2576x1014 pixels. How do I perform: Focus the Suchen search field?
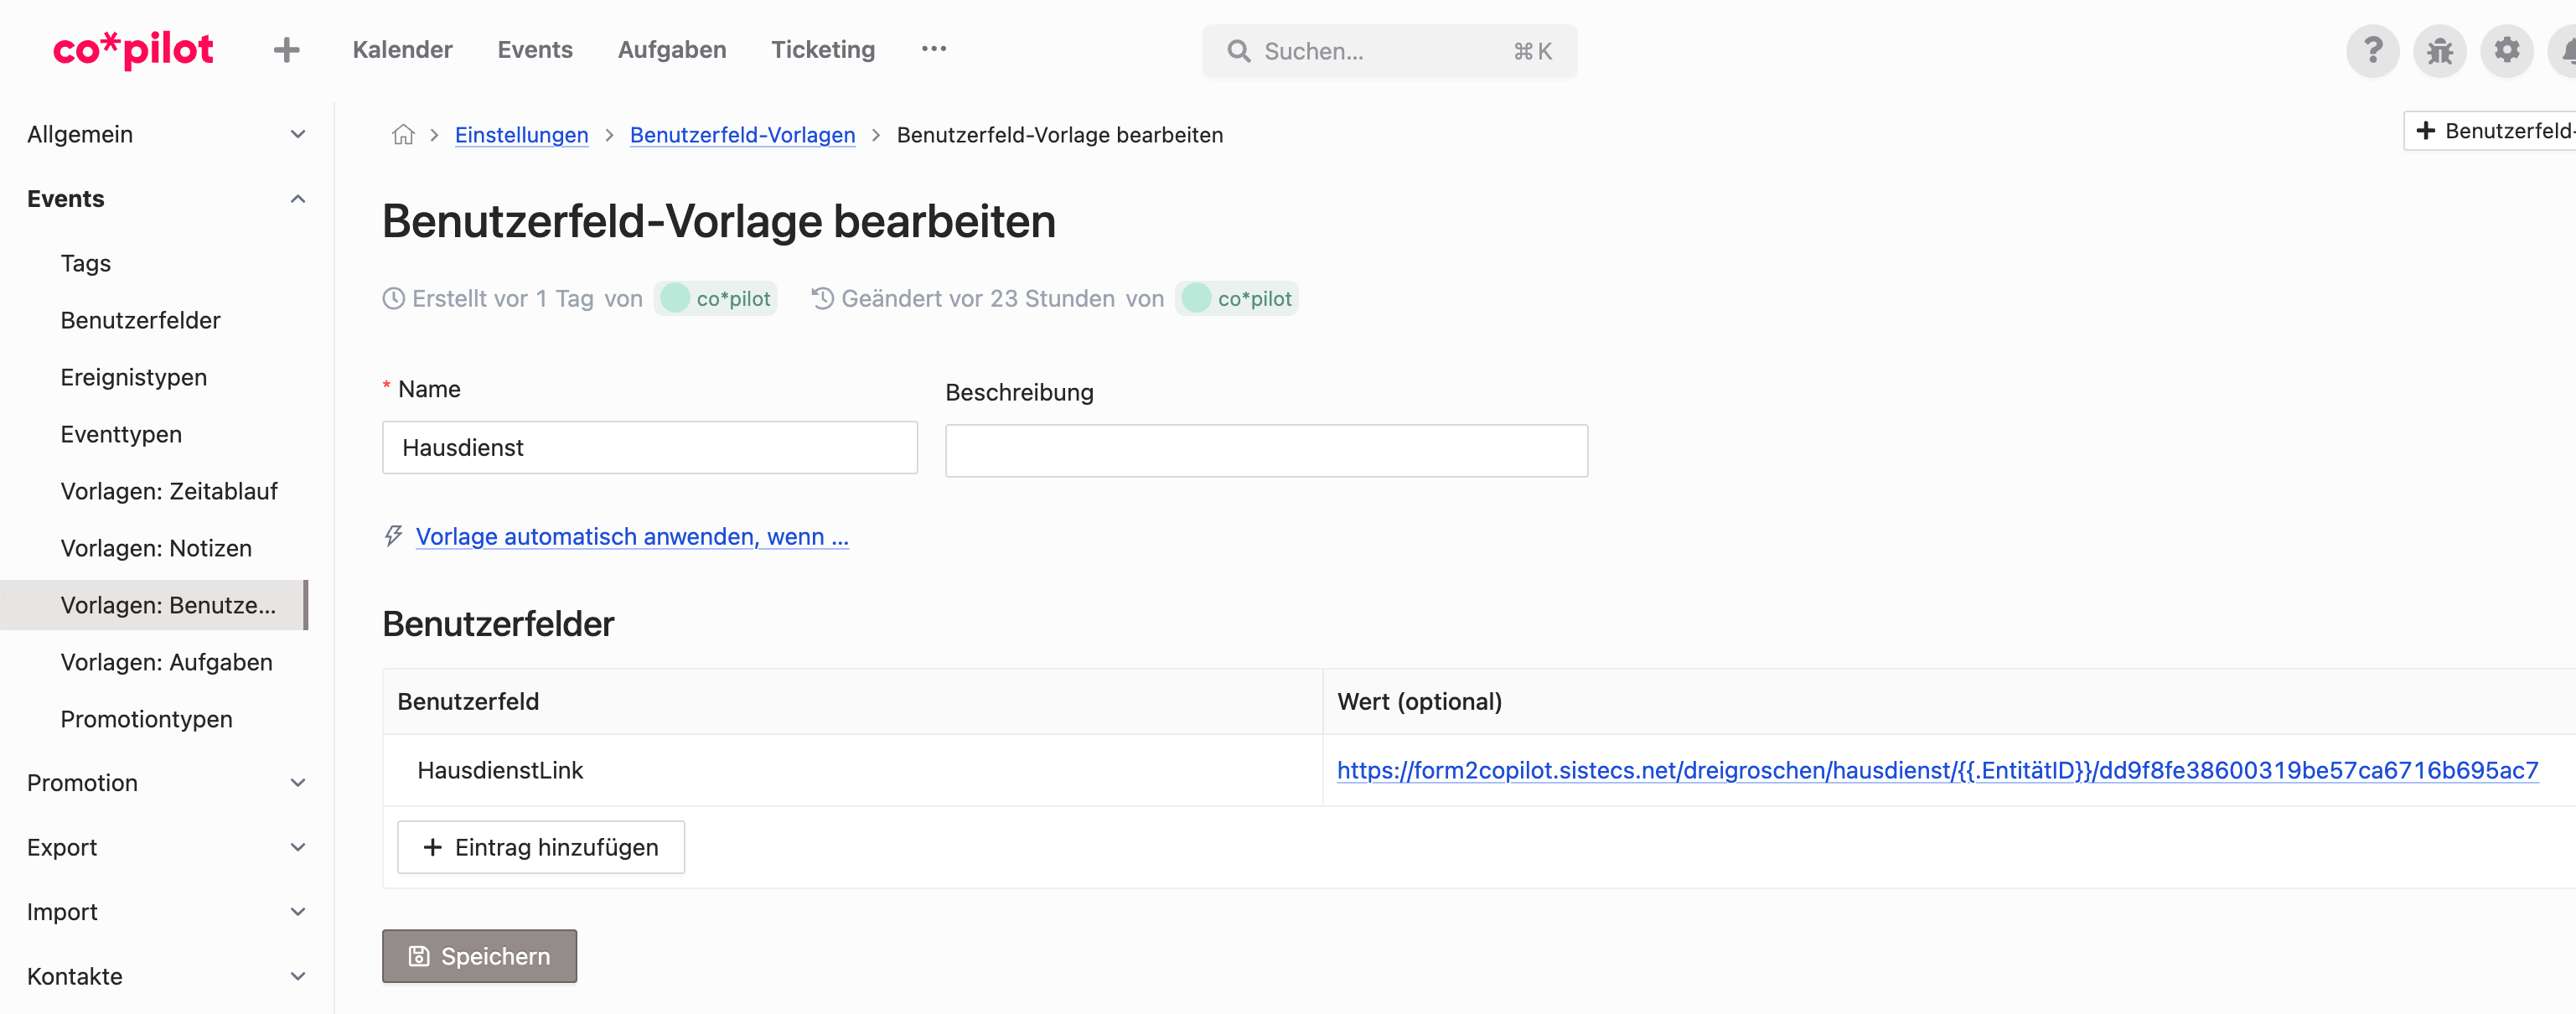(1390, 51)
